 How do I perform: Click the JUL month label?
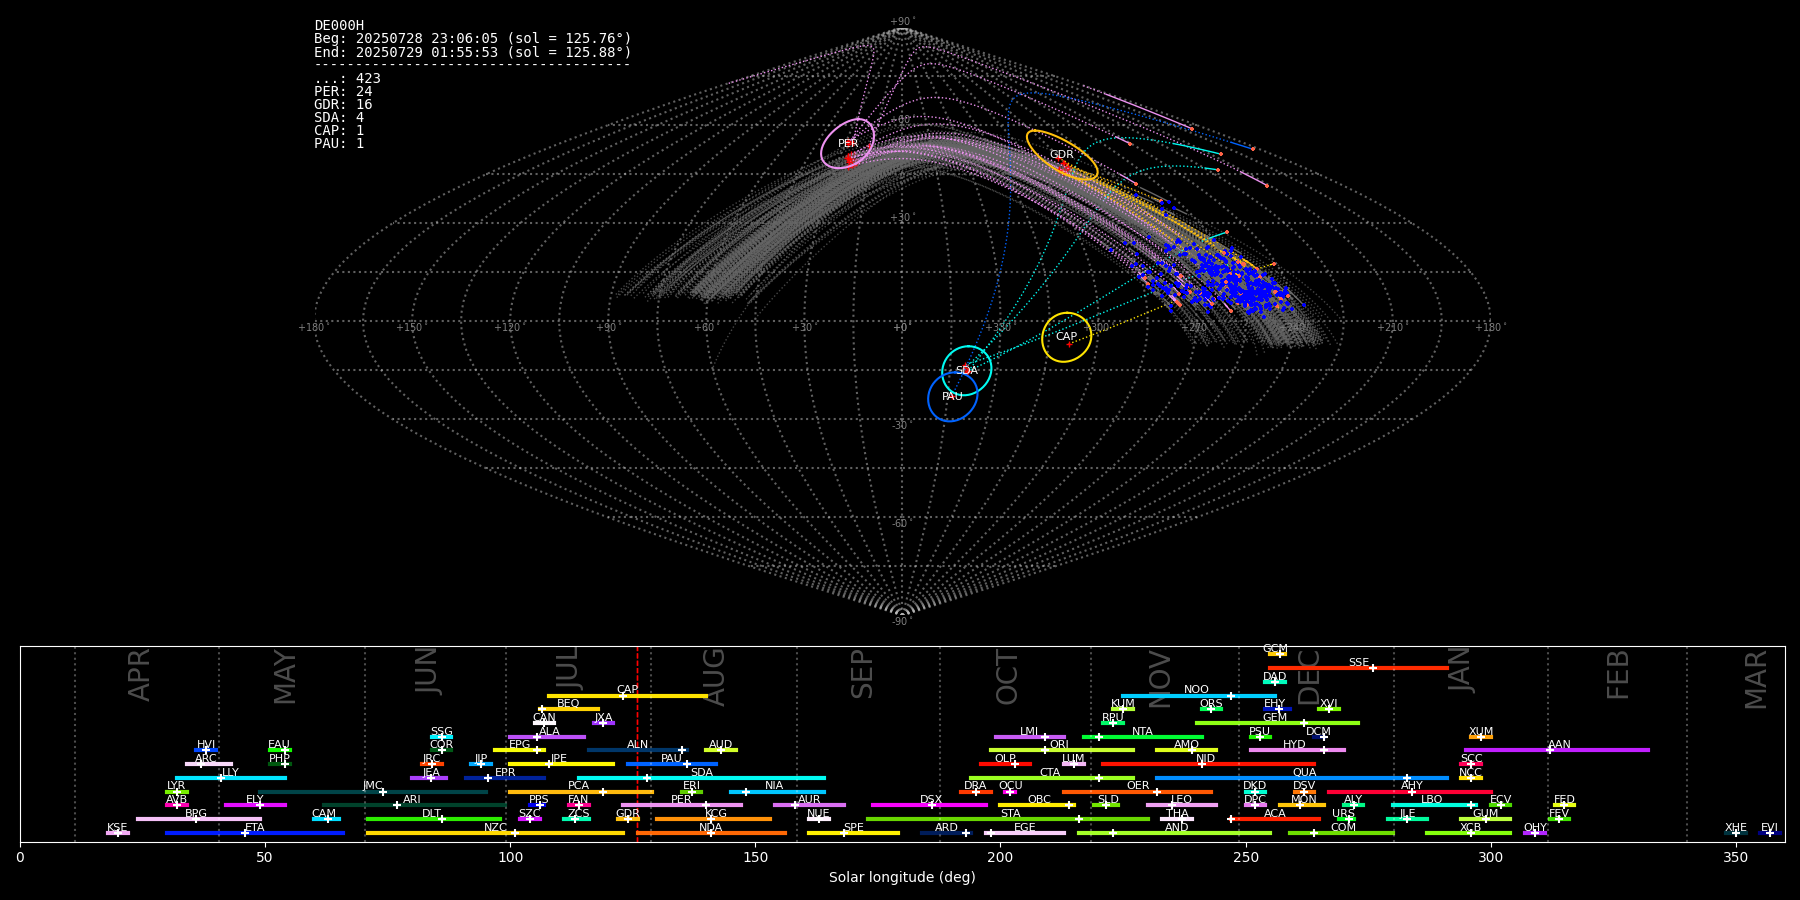tap(567, 668)
